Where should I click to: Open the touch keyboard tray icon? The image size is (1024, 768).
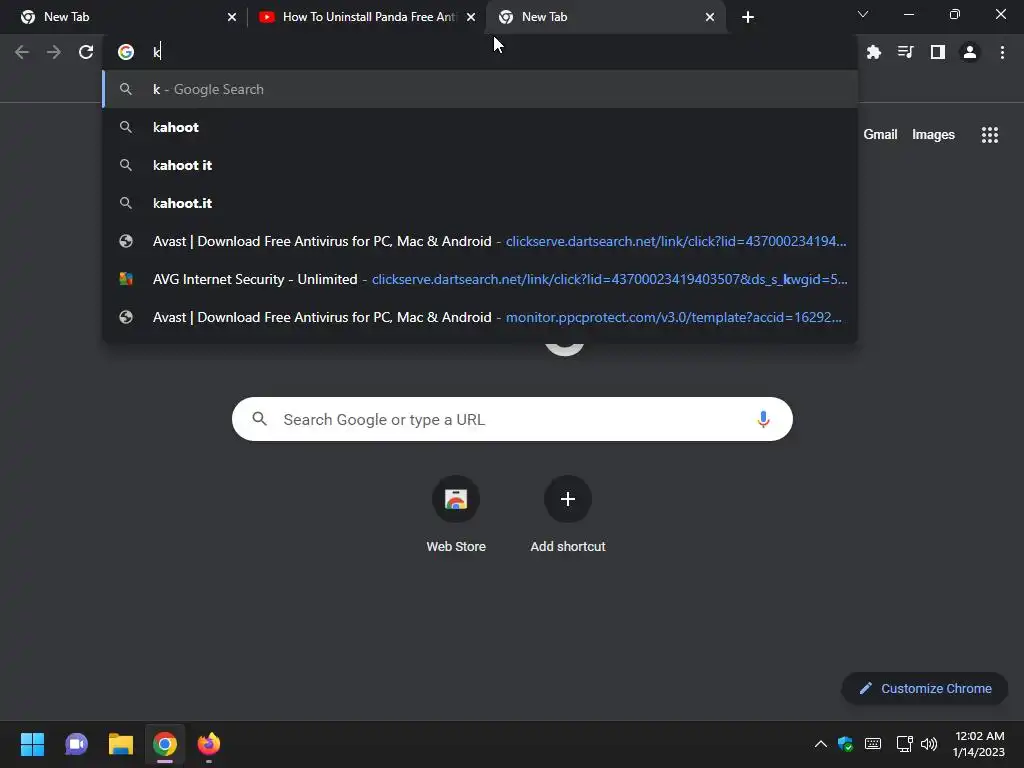[x=873, y=744]
